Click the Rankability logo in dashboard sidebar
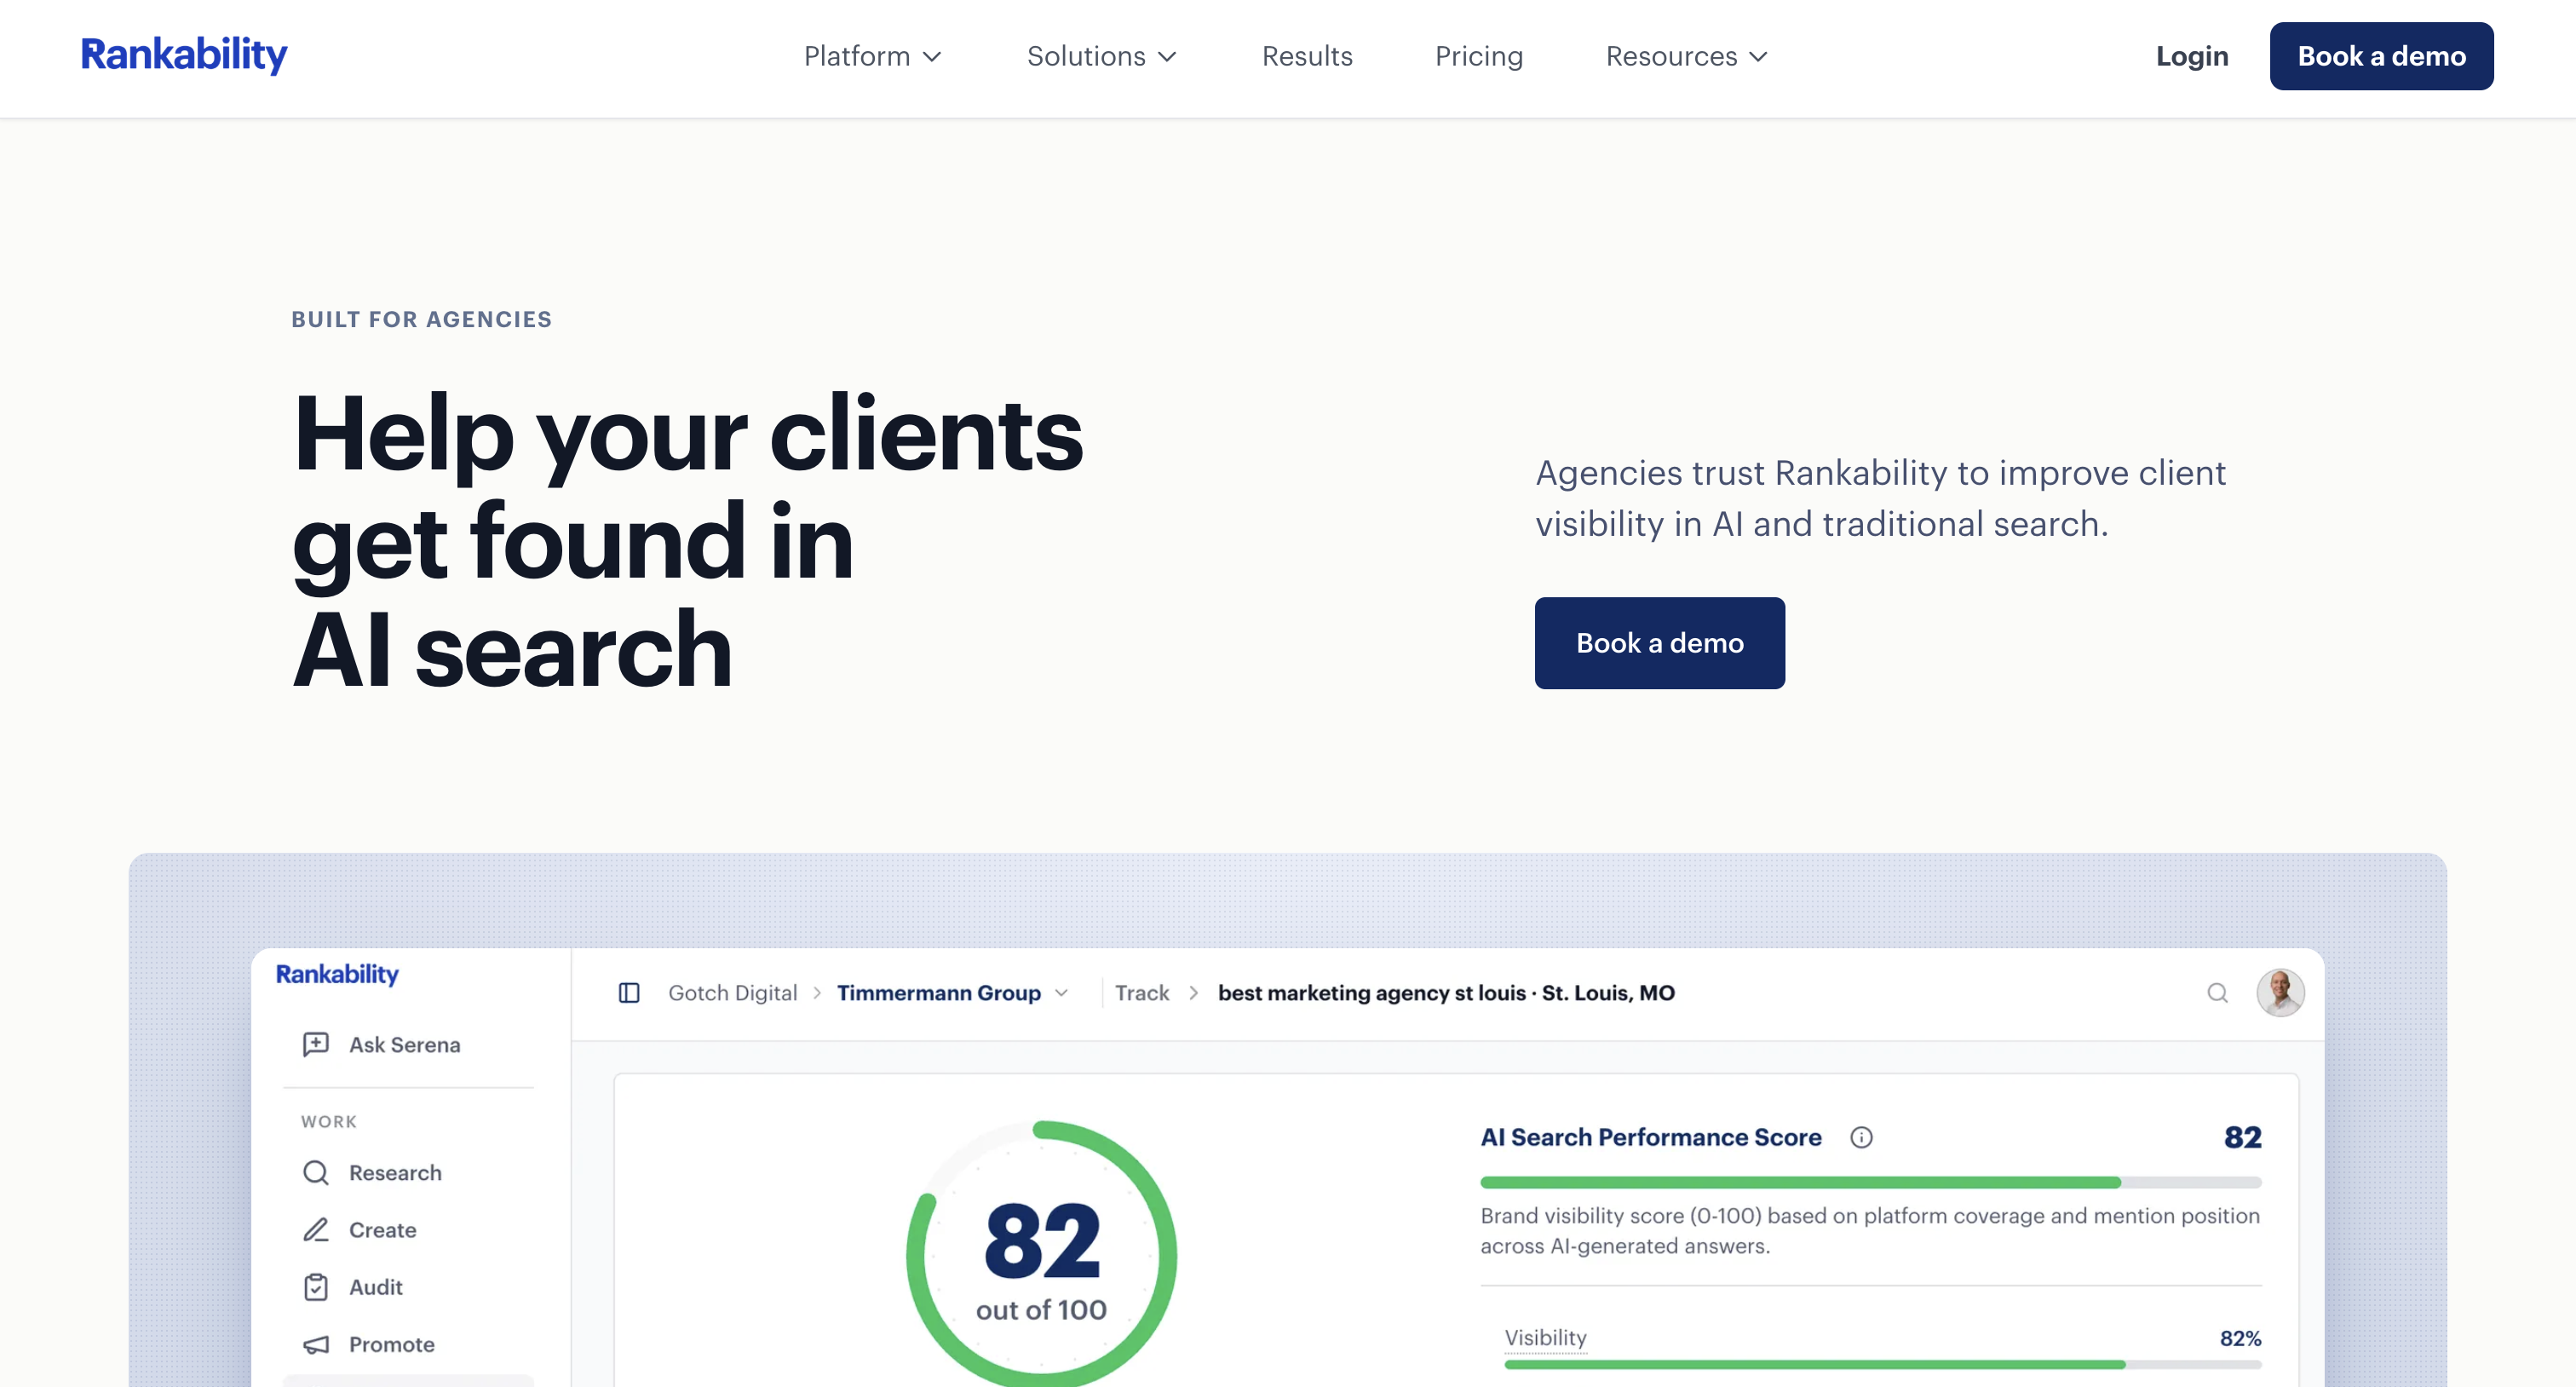Screen dimensions: 2576x1387 pyautogui.click(x=337, y=974)
